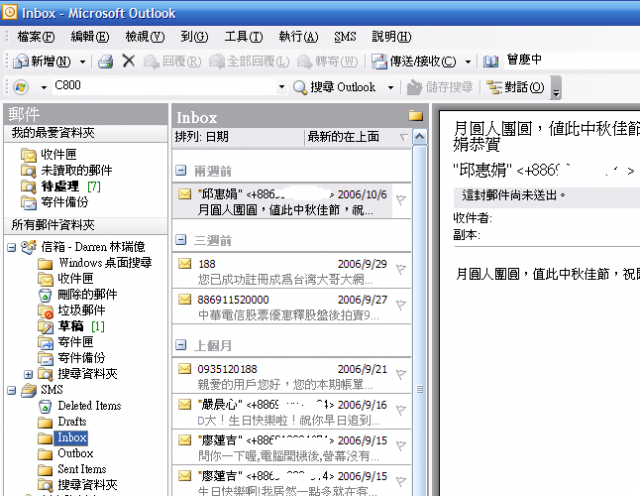Open 搜尋 Outlook dropdown arrow
This screenshot has height=496, width=640.
391,87
